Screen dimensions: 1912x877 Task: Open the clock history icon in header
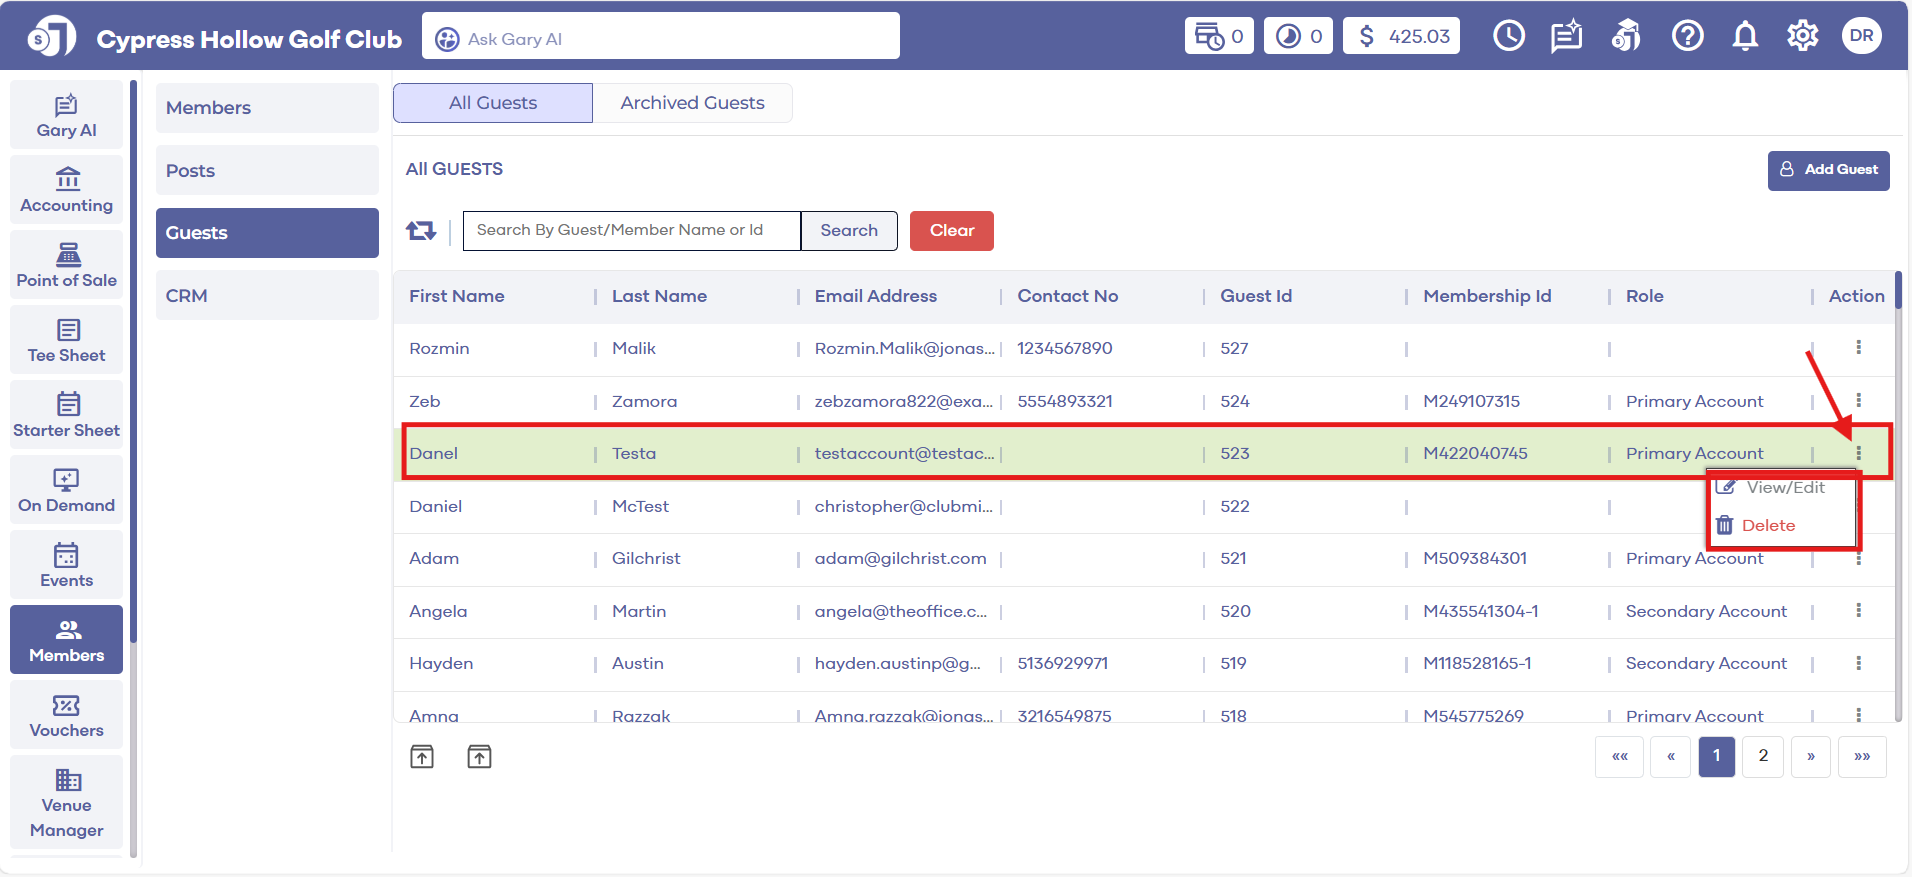point(1508,36)
